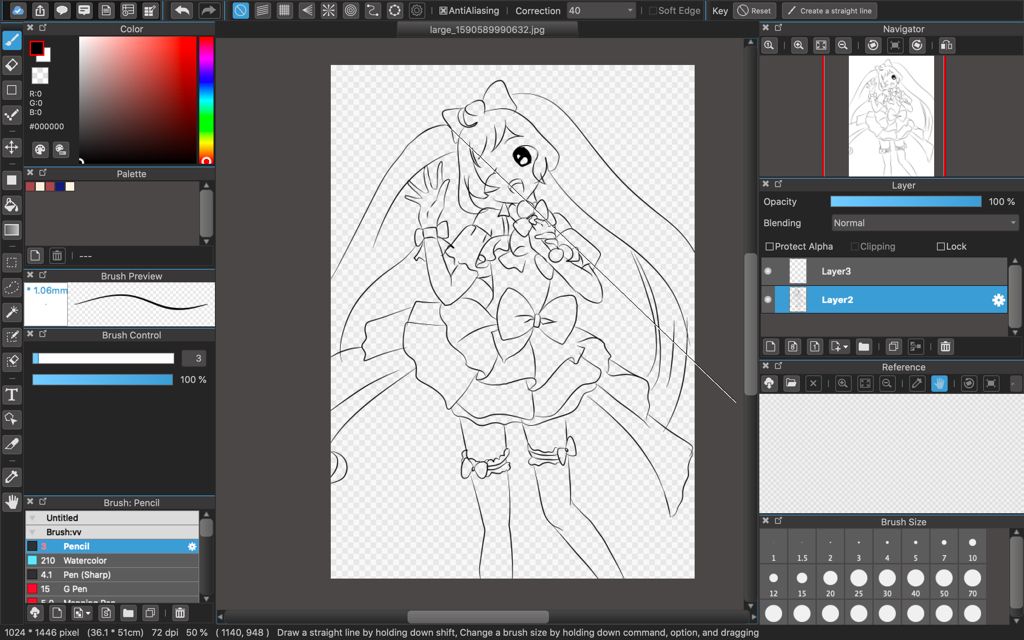
Task: Select the Pen (Sharp) brush
Action: [112, 575]
